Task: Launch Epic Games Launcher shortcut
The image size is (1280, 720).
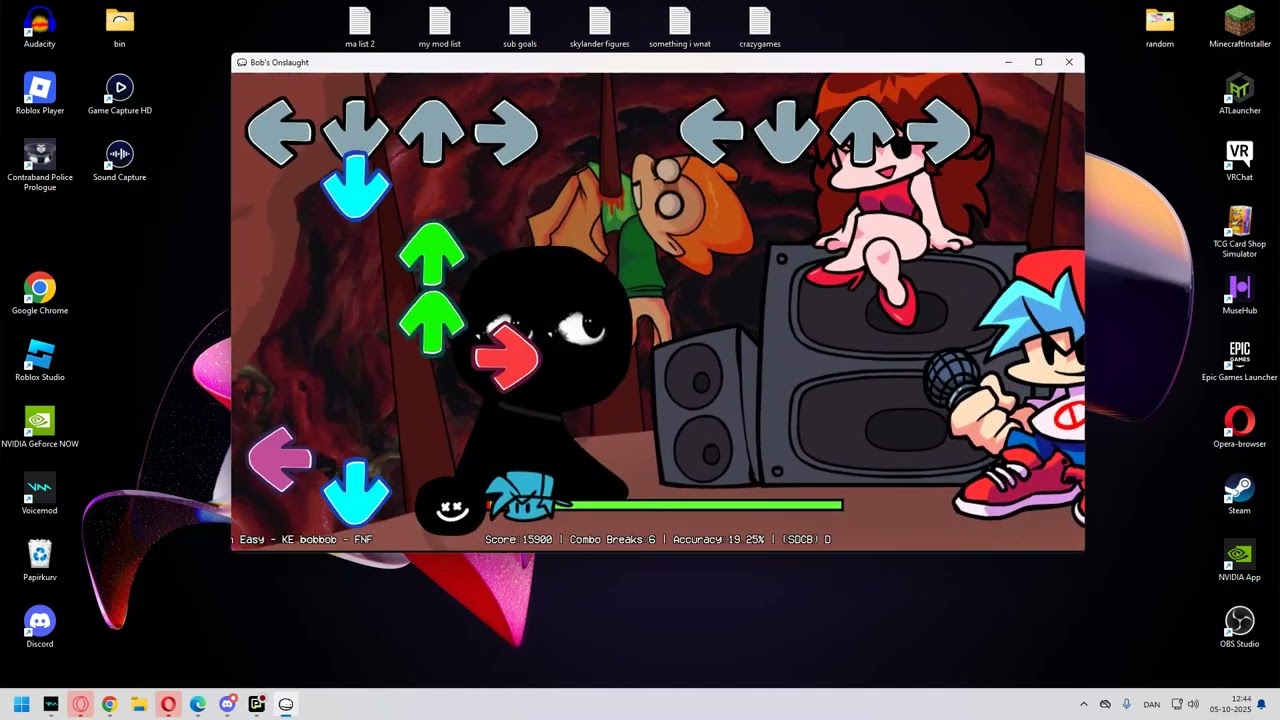Action: click(1239, 361)
